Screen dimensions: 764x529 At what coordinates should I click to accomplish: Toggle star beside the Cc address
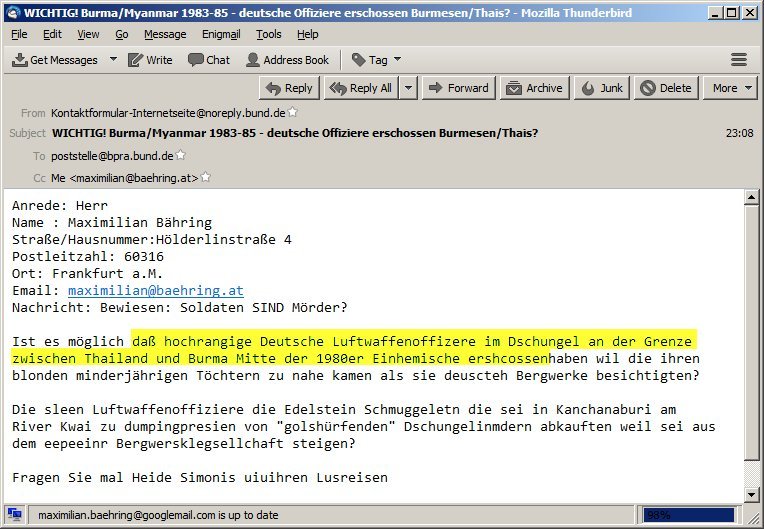click(205, 178)
